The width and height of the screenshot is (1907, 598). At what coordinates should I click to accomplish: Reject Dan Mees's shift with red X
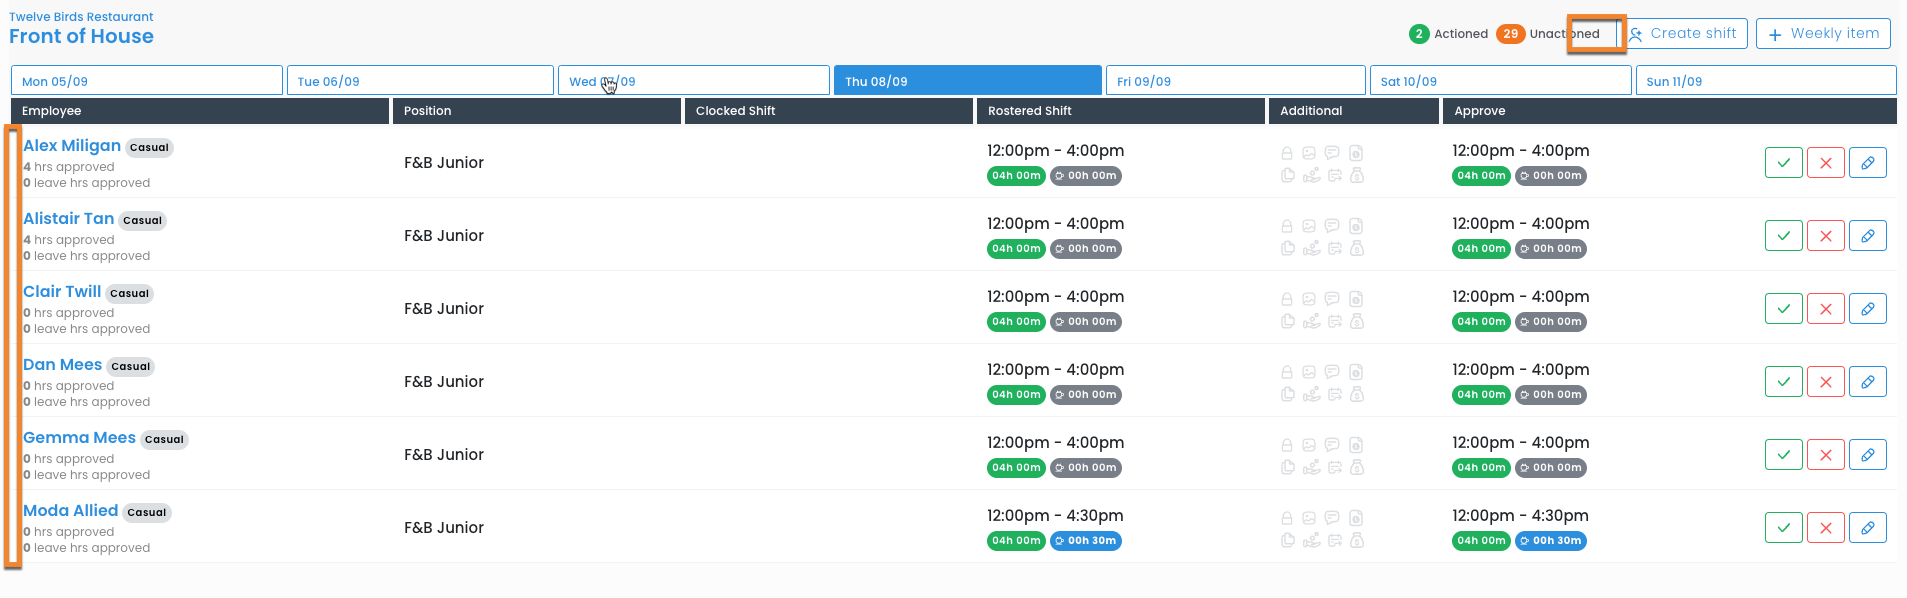1825,382
